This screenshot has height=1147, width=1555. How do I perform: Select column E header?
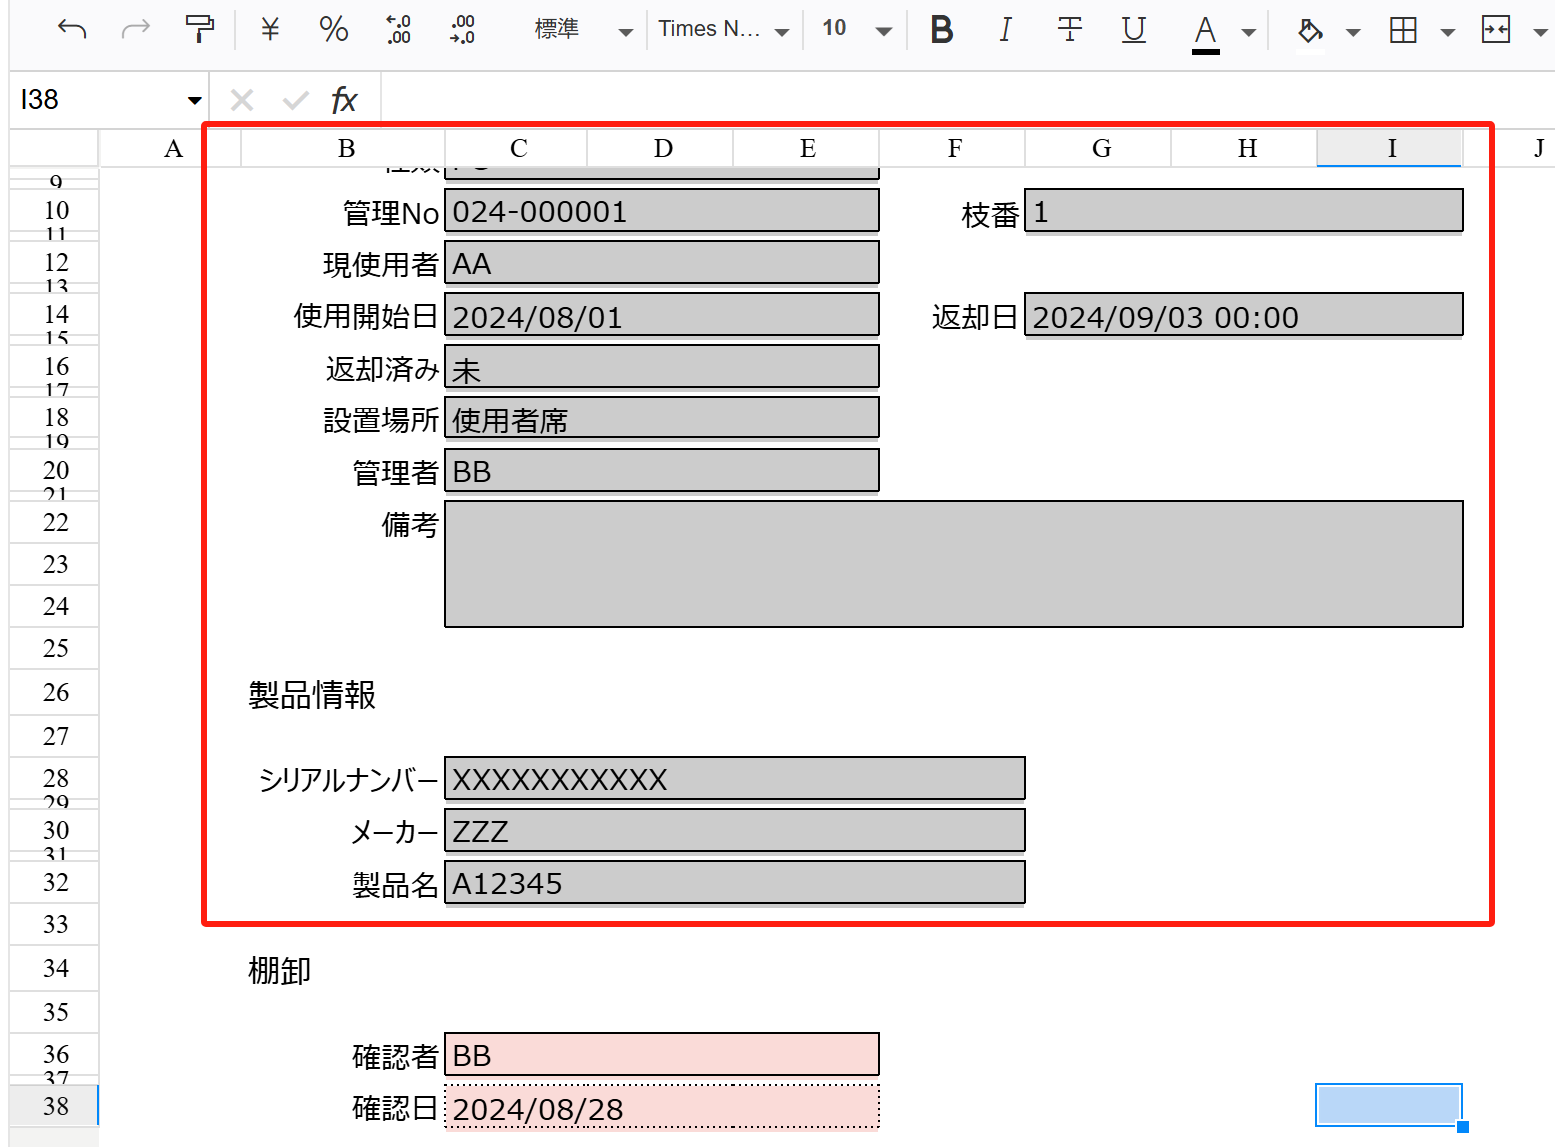pos(807,148)
